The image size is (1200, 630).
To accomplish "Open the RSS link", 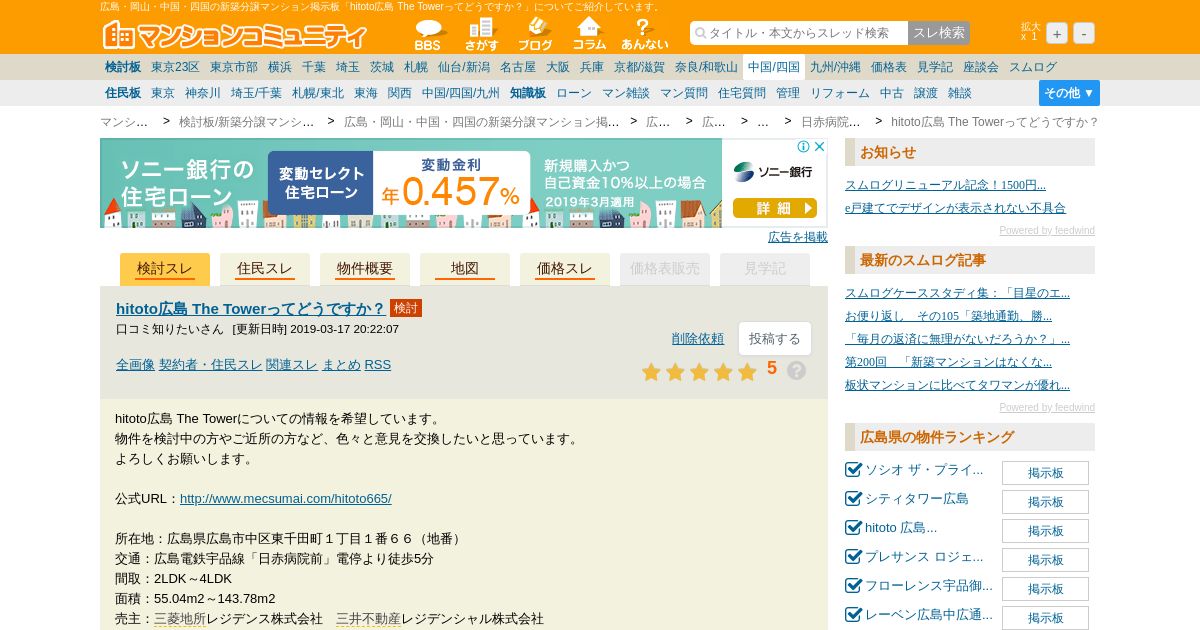I will (378, 364).
